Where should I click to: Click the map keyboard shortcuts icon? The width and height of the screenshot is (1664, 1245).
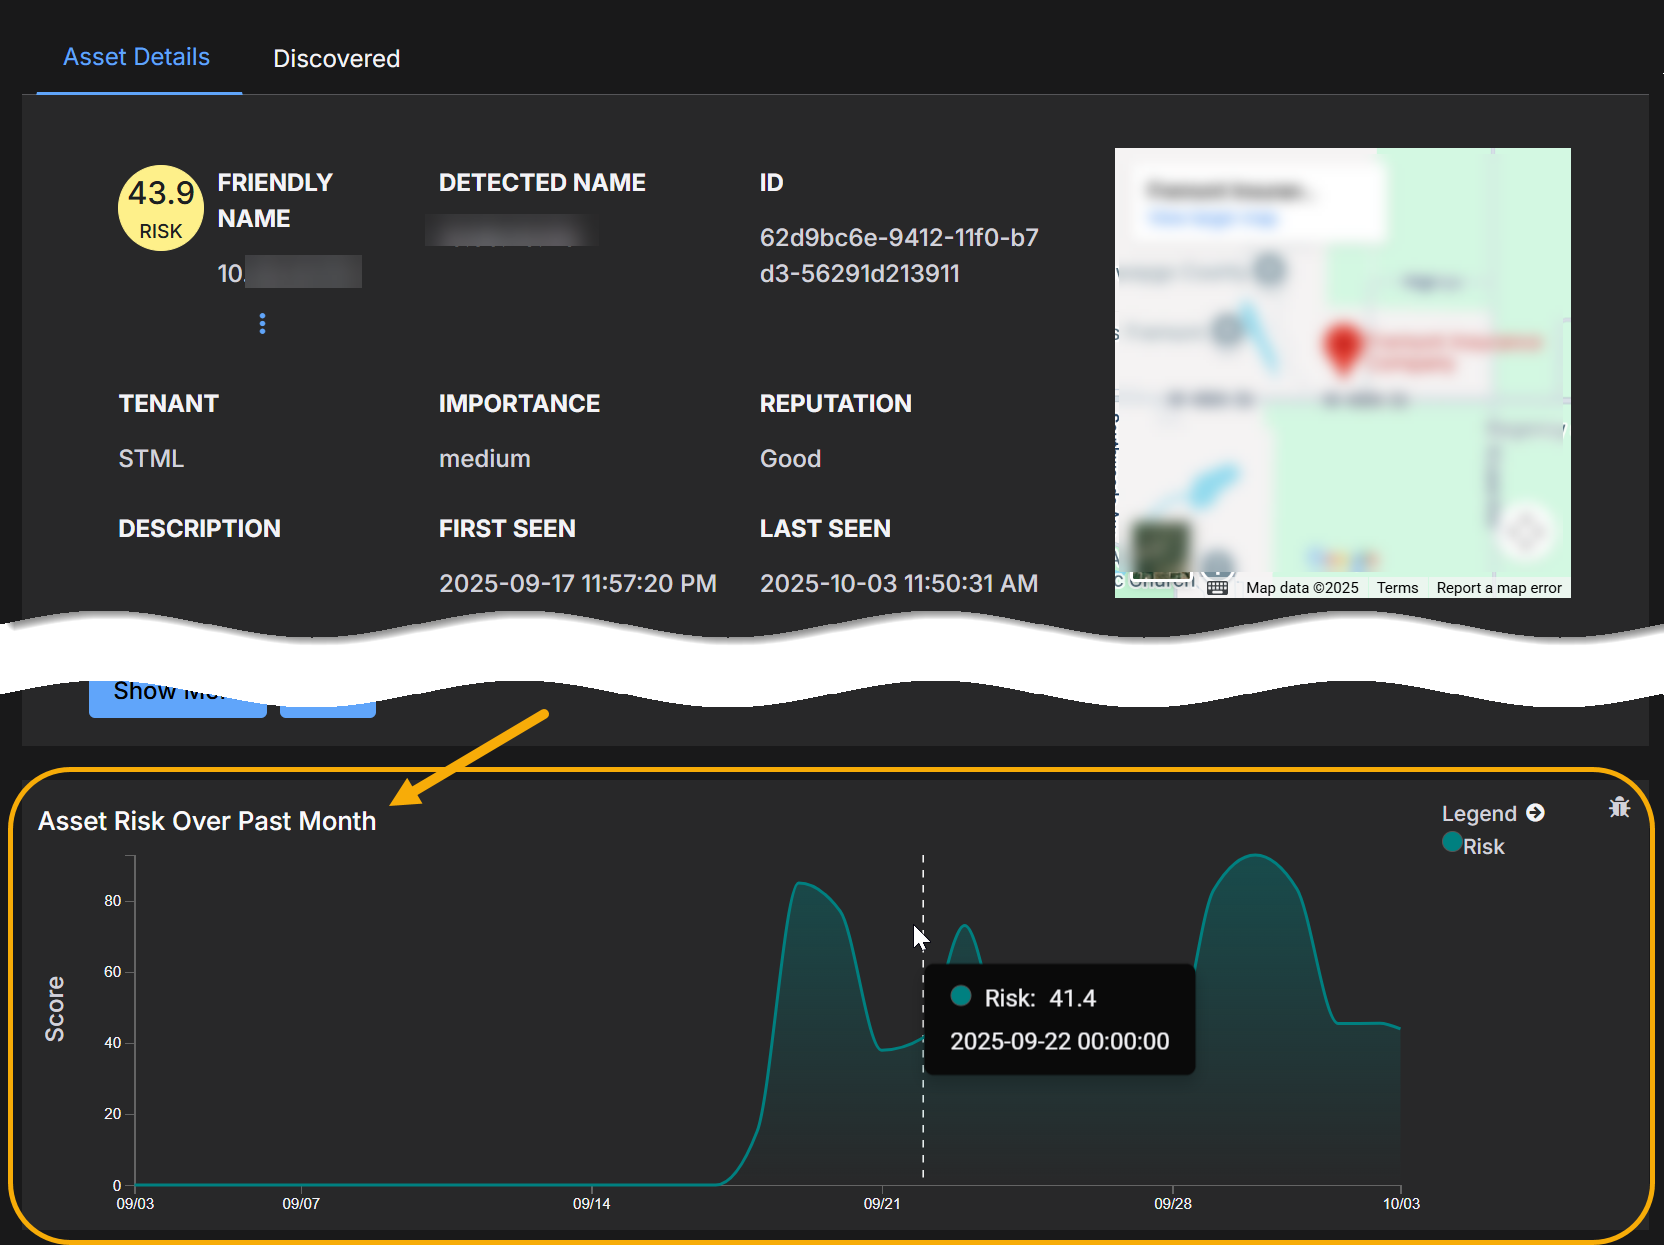pos(1217,588)
